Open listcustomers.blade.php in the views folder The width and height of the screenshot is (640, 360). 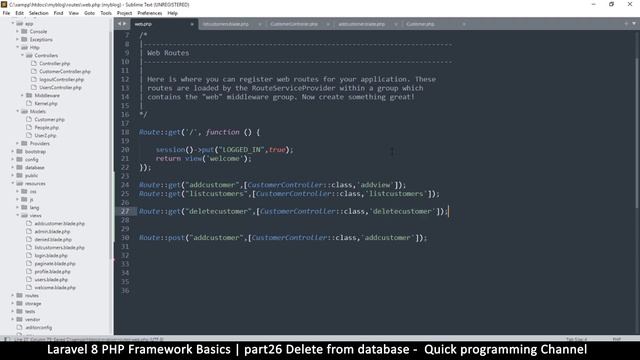tap(60, 247)
